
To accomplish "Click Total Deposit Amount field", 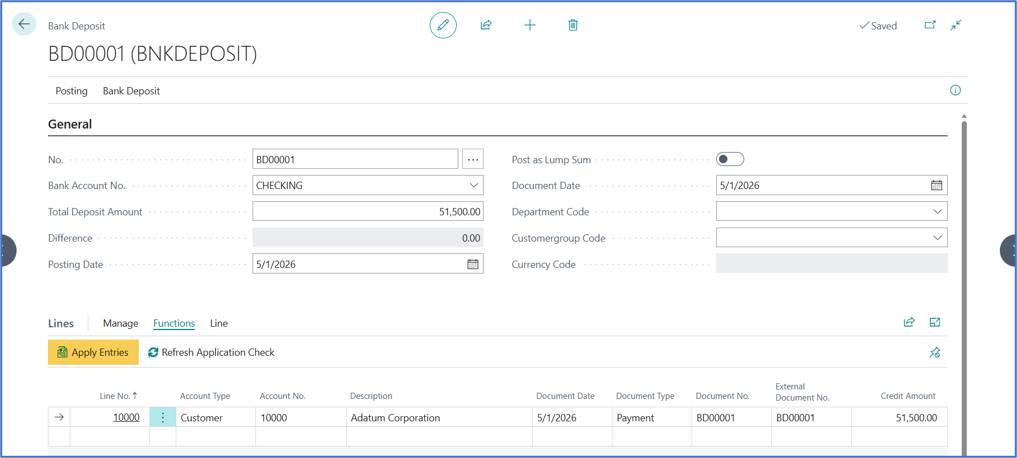I will [368, 211].
